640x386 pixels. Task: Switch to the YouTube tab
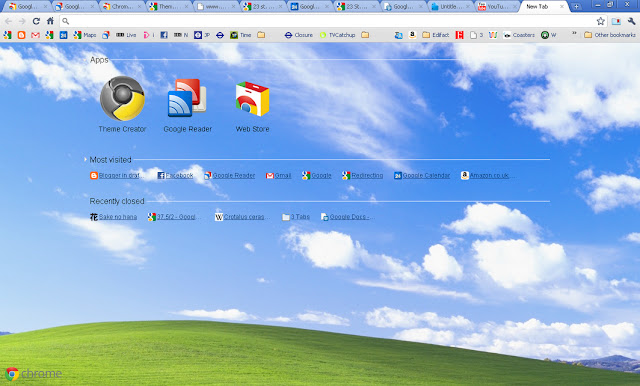coord(497,7)
